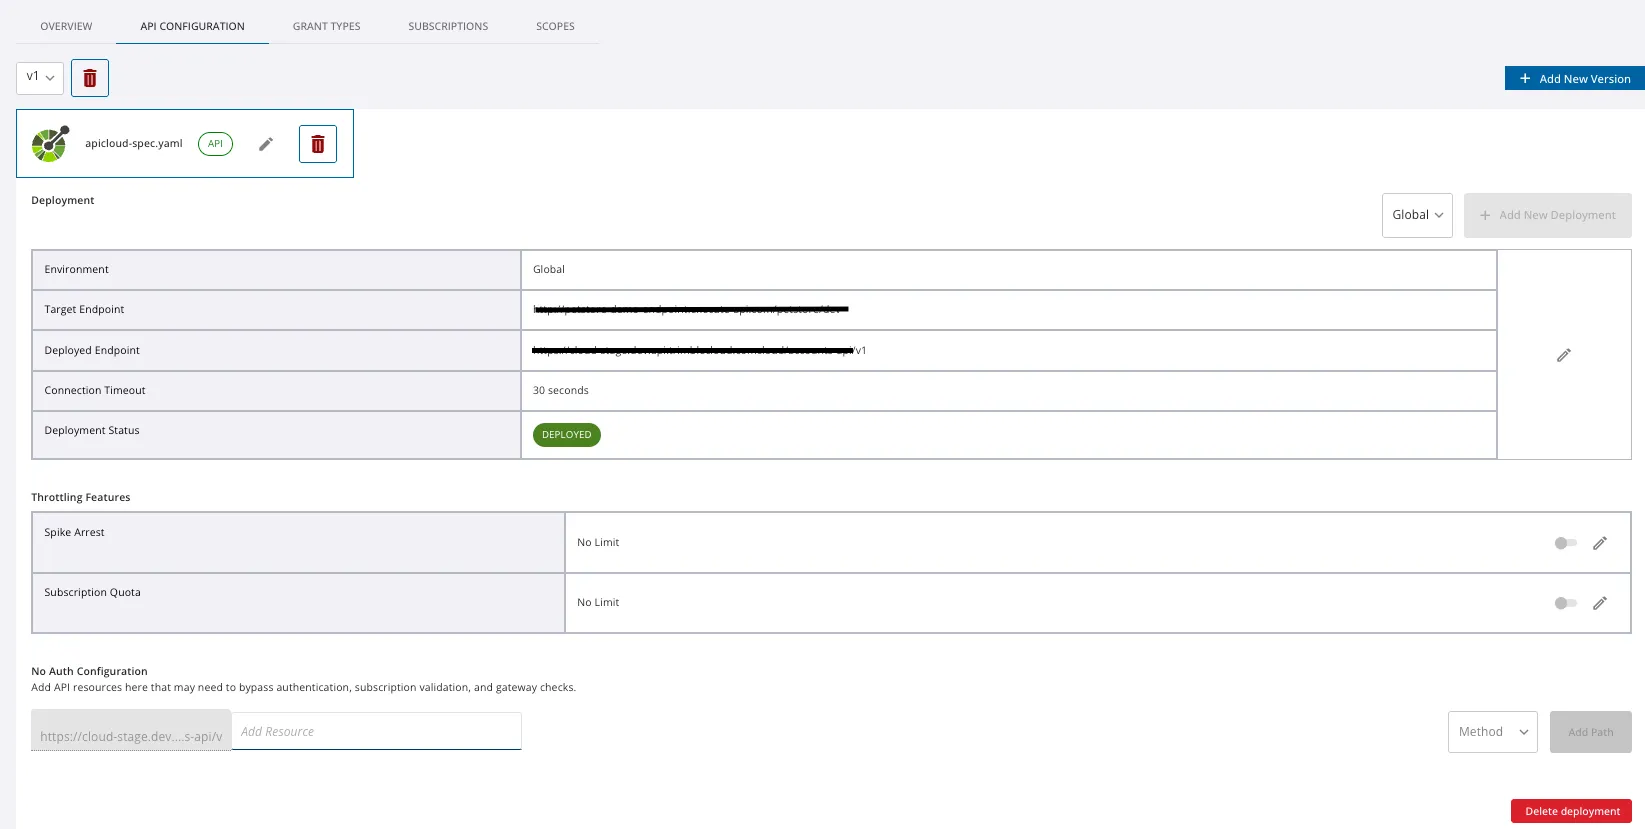Click the base URL prefix field
This screenshot has height=829, width=1645.
point(131,731)
